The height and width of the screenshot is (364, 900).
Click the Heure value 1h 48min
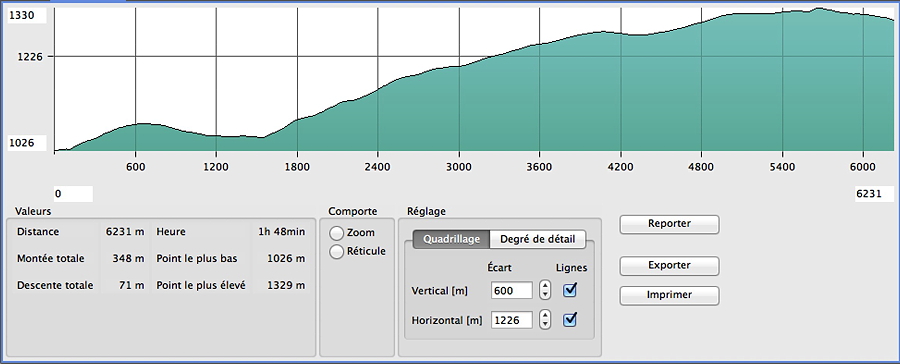pyautogui.click(x=282, y=232)
